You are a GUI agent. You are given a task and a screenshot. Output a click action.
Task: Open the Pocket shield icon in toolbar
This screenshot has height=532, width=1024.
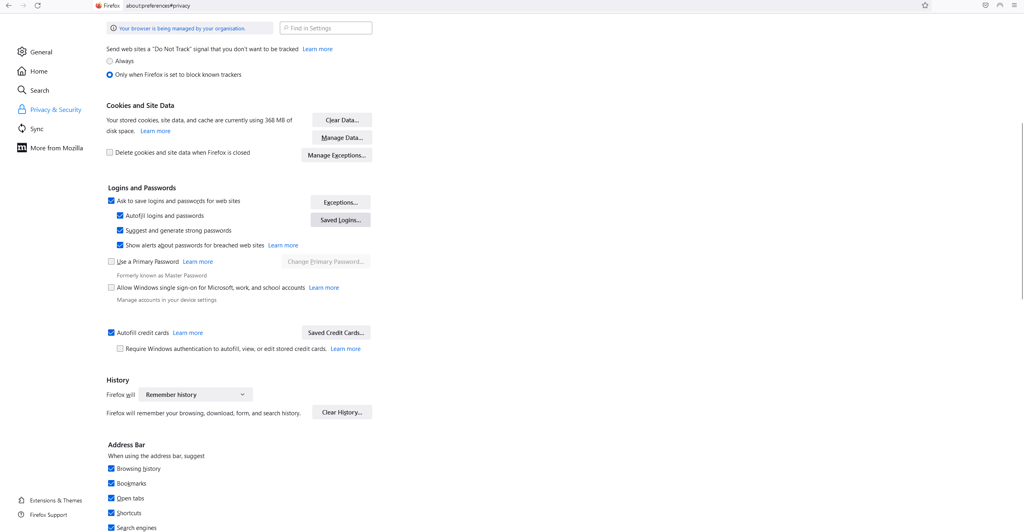click(985, 5)
